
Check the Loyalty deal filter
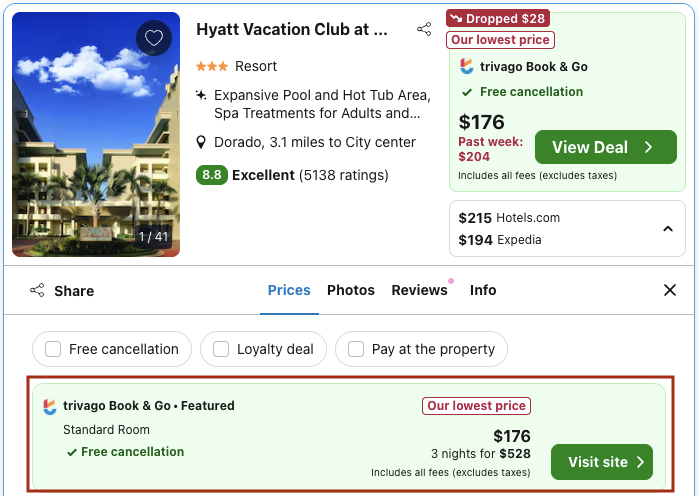pyautogui.click(x=220, y=349)
